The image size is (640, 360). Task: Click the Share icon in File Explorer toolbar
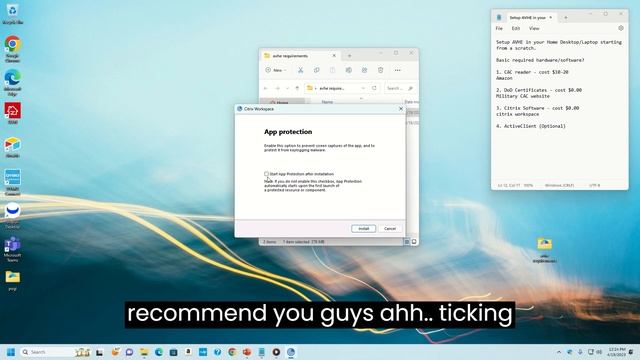364,70
